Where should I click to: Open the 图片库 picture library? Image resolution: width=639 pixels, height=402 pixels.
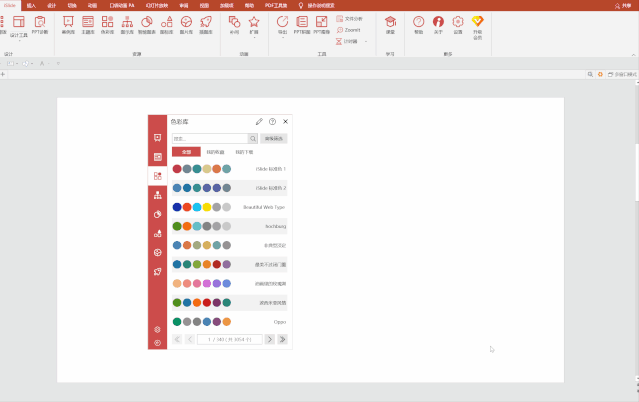point(186,25)
